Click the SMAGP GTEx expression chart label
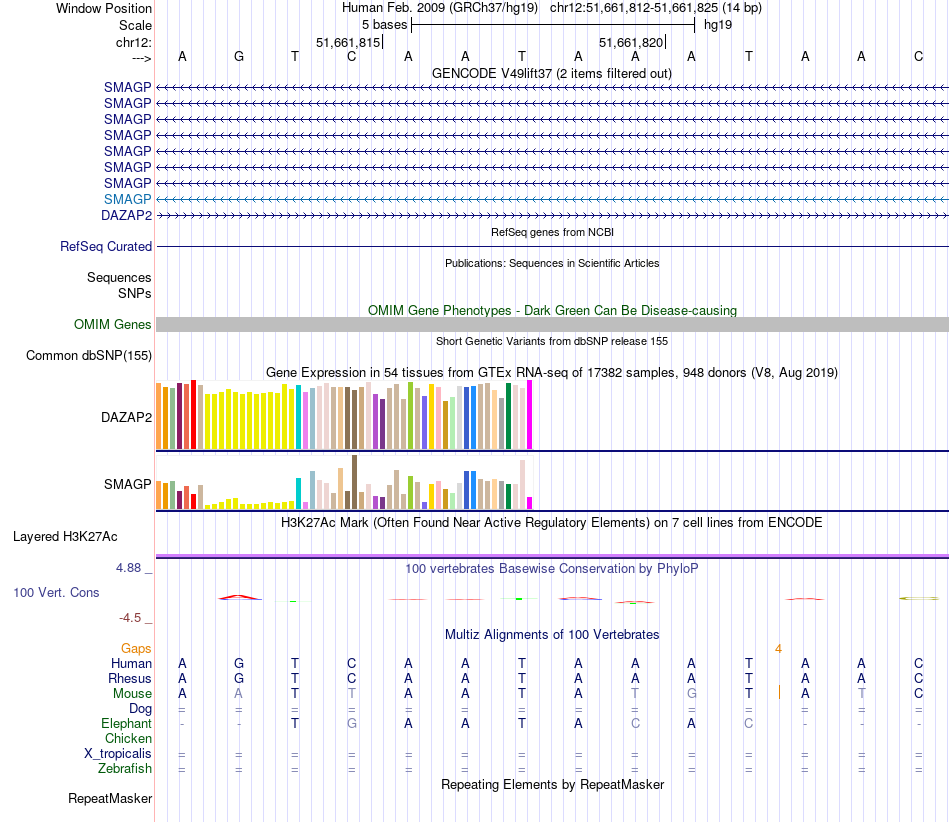The image size is (950, 822). click(127, 484)
